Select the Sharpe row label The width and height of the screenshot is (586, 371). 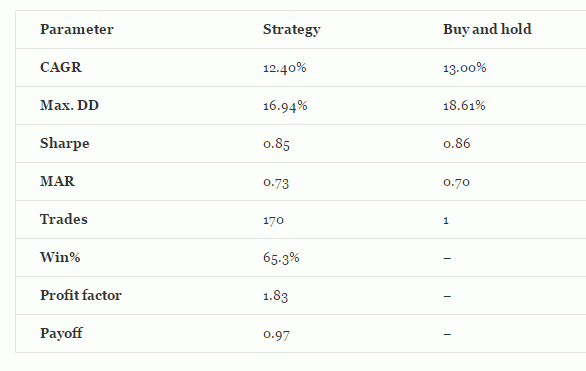[65, 144]
